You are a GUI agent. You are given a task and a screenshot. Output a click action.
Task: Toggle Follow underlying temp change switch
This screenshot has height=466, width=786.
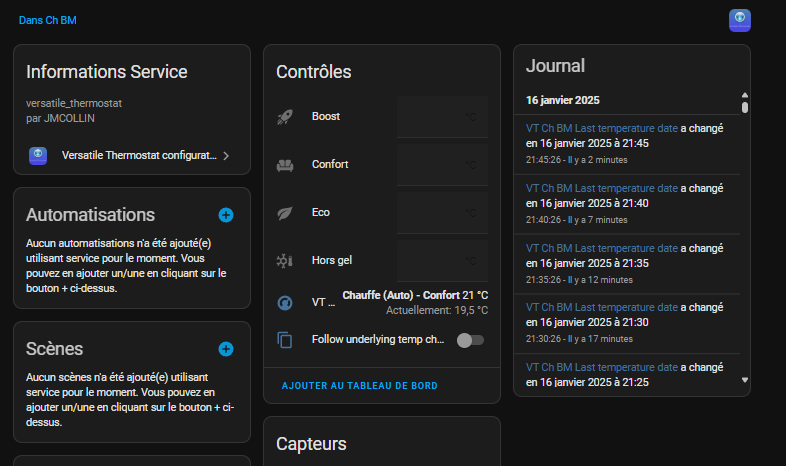click(470, 341)
